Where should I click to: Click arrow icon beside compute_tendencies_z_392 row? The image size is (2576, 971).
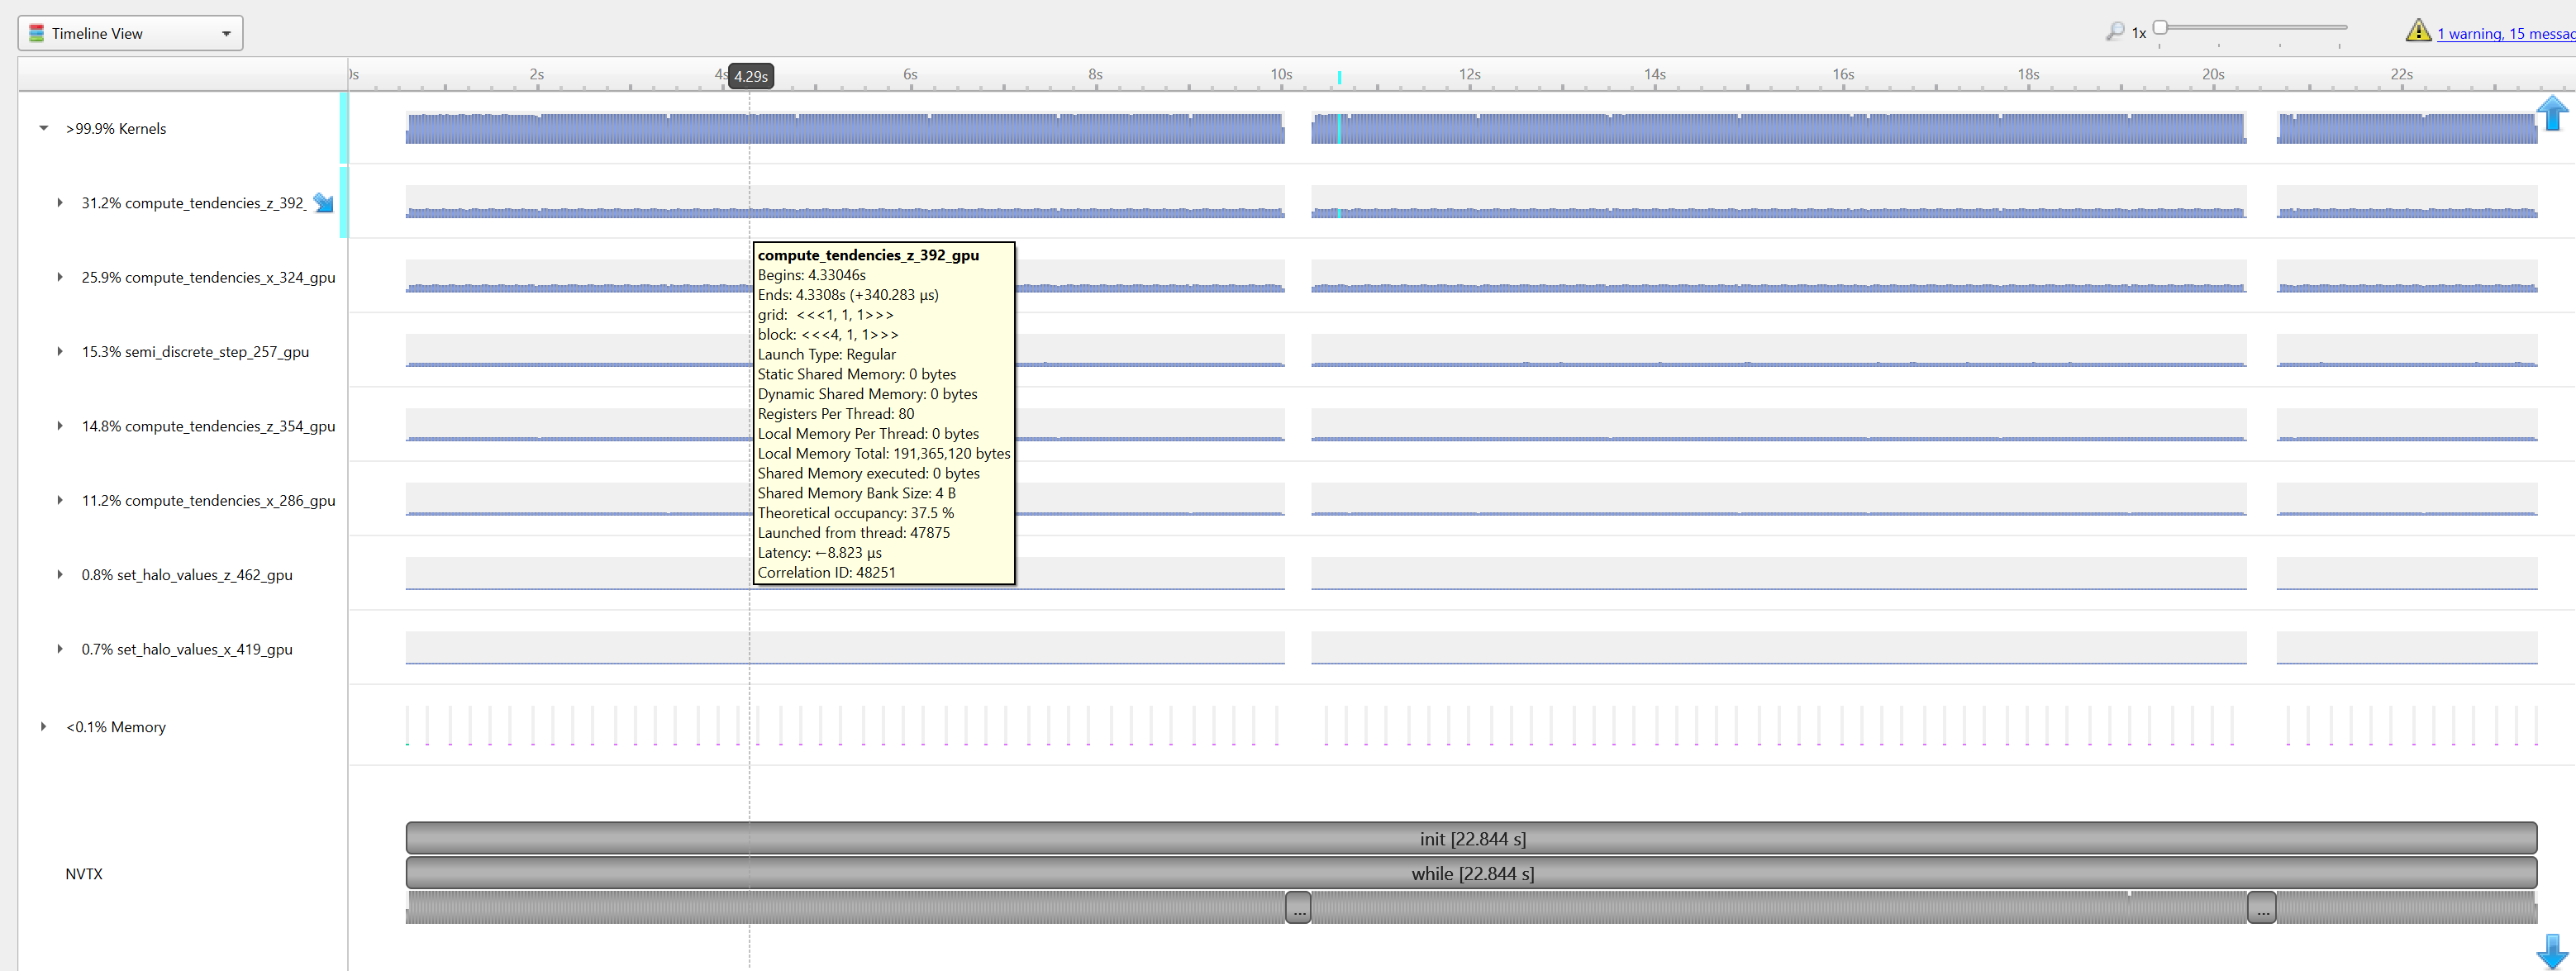click(323, 203)
